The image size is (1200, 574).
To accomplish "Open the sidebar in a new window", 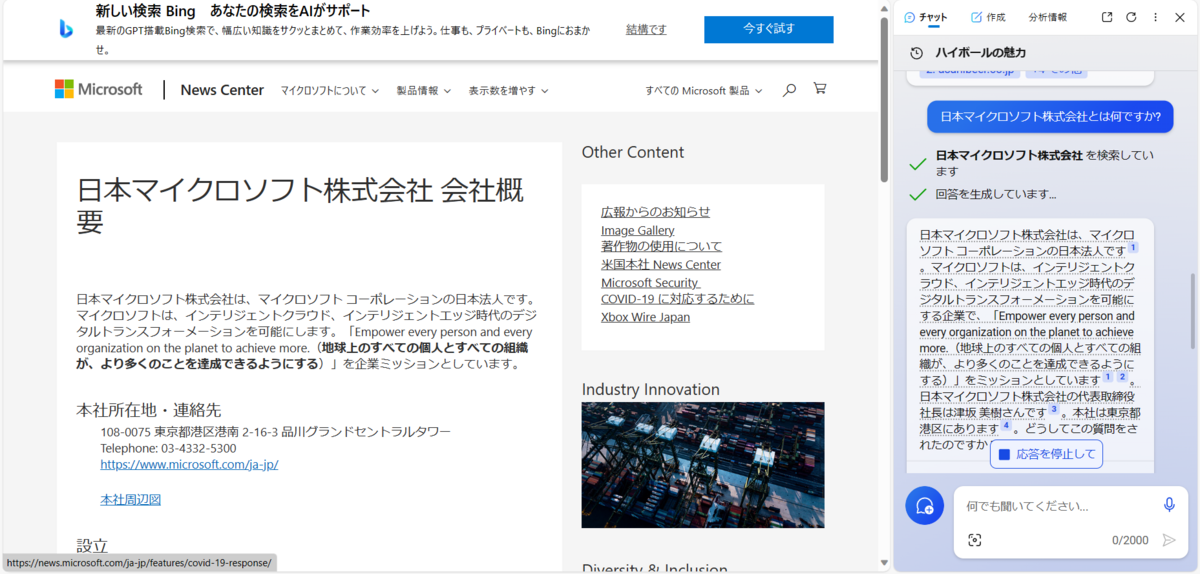I will point(1107,17).
